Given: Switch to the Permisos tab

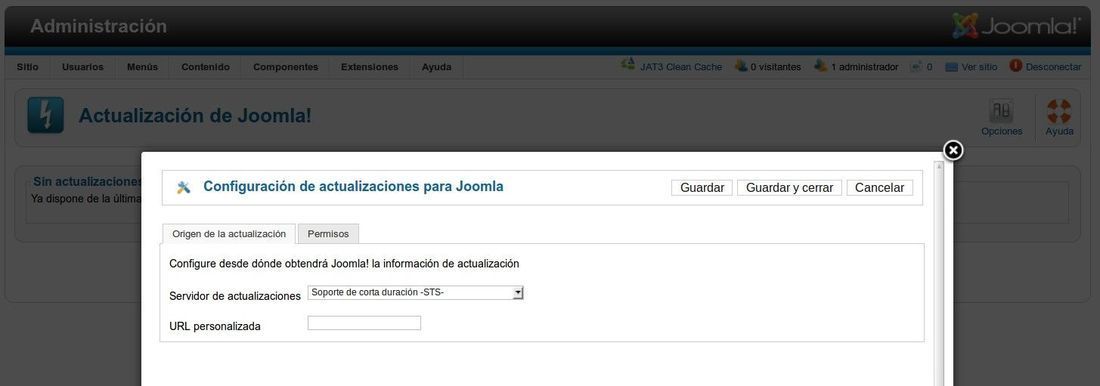Looking at the screenshot, I should [328, 234].
